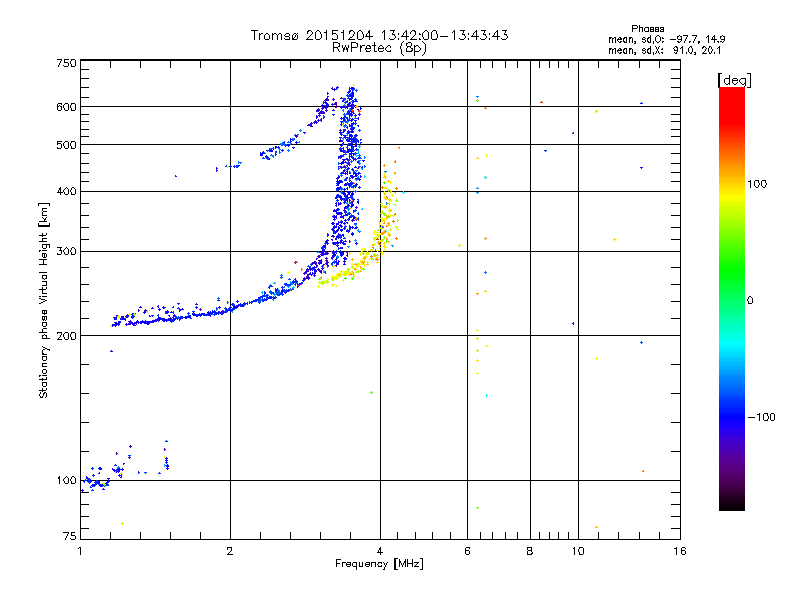Click the height-axis tick label "75"

click(70, 536)
